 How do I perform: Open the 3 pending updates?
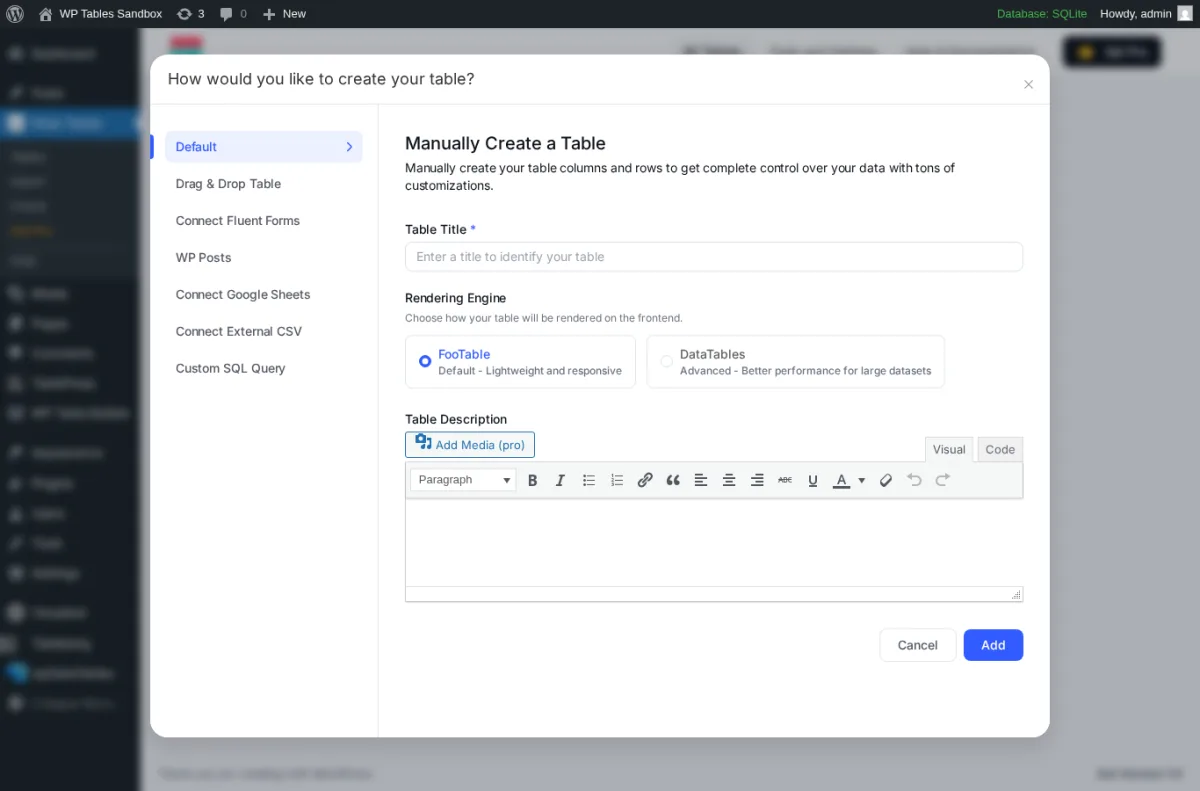[x=190, y=14]
